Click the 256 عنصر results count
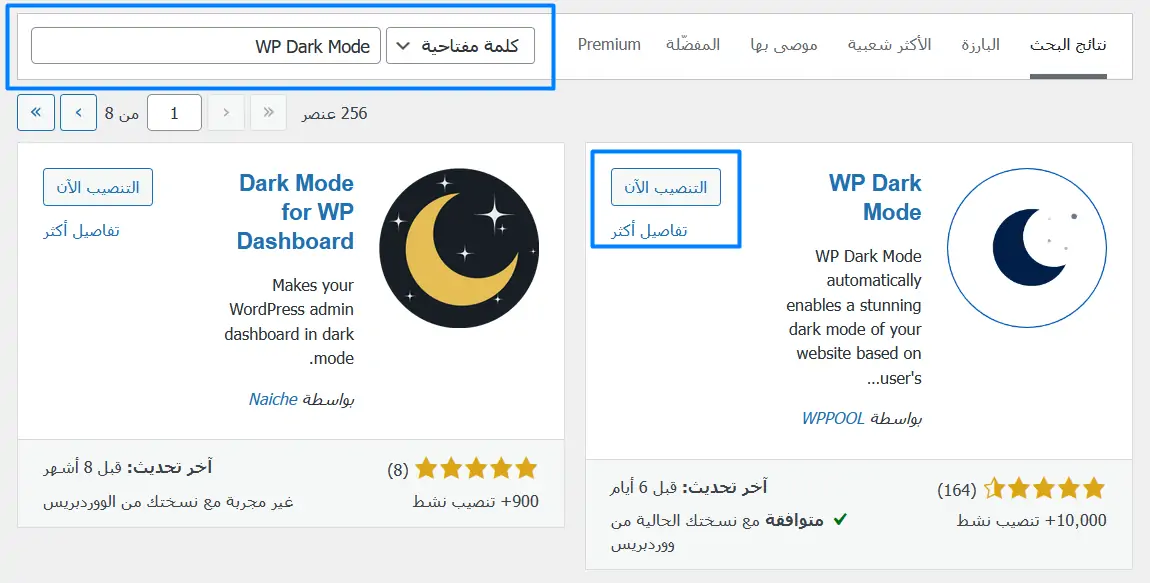 point(334,113)
